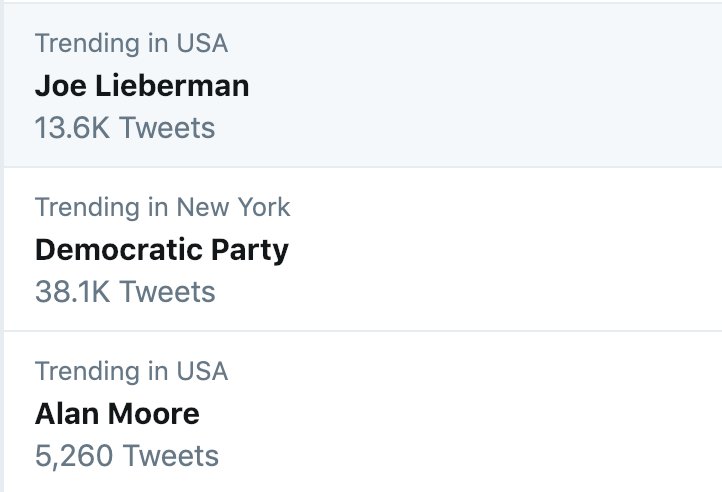Viewport: 722px width, 492px height.
Task: Open the Democratic Party trending topic
Action: pos(161,249)
